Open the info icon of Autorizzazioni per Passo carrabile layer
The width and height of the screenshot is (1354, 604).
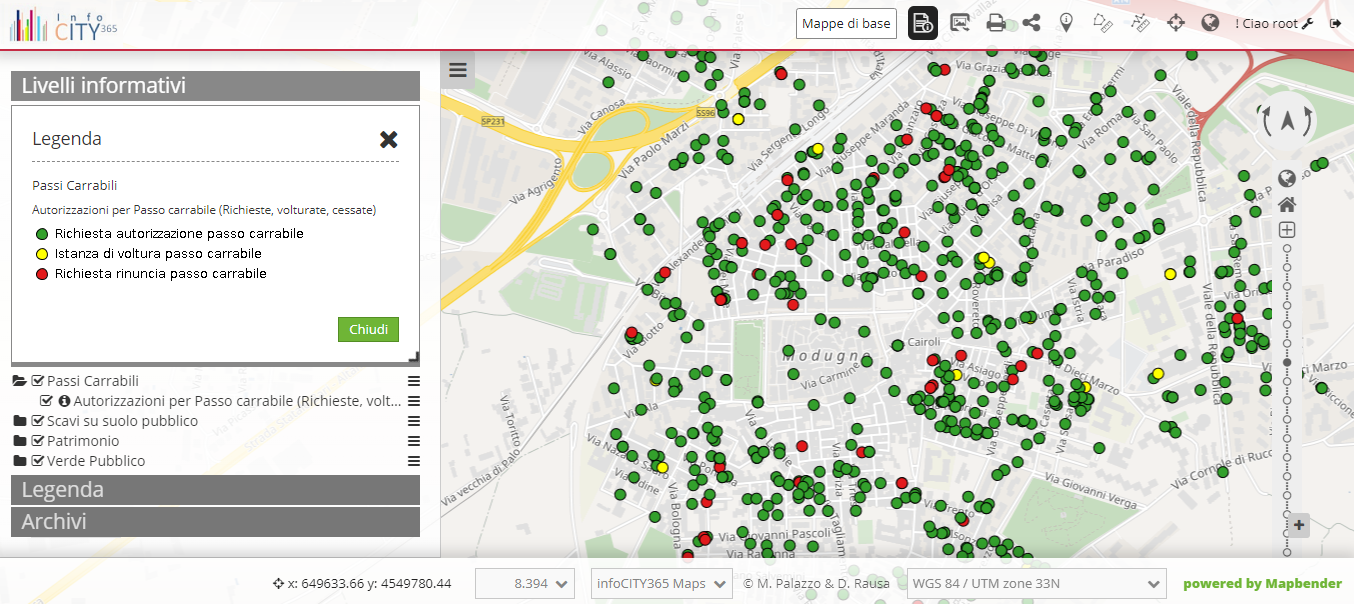click(64, 401)
